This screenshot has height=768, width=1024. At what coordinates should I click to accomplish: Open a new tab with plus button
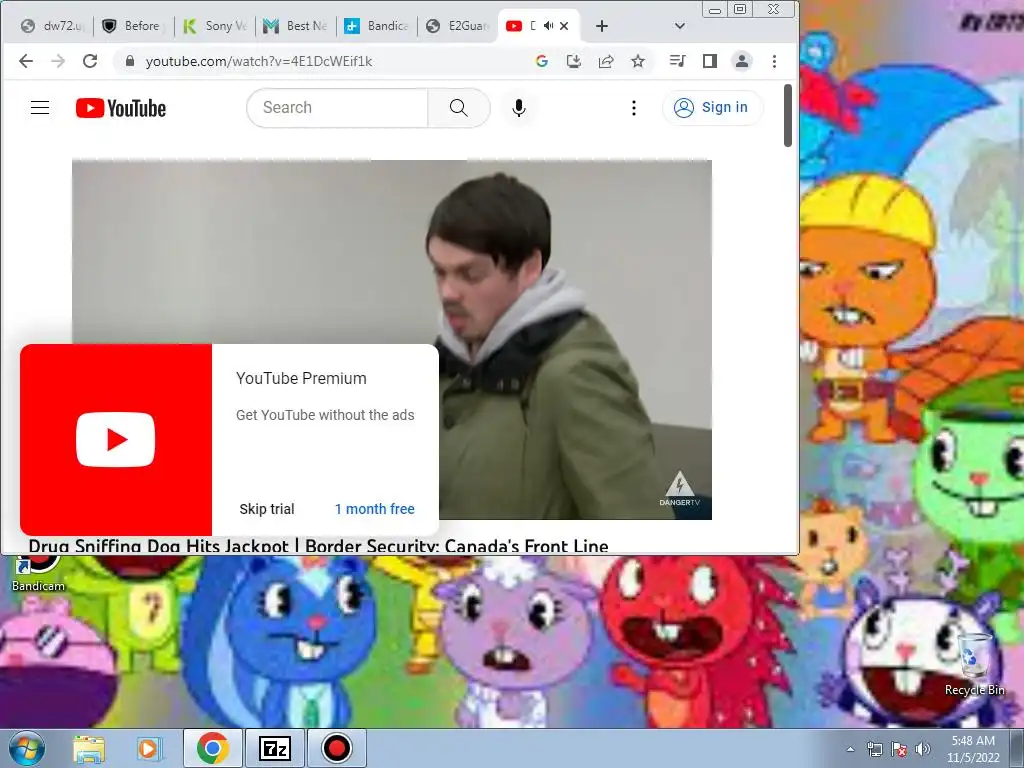[602, 26]
